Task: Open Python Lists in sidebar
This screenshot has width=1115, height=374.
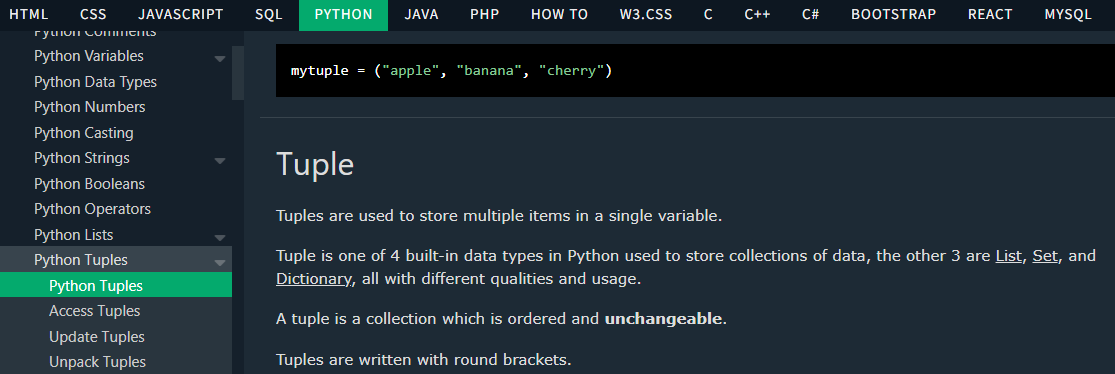Action: click(x=73, y=235)
